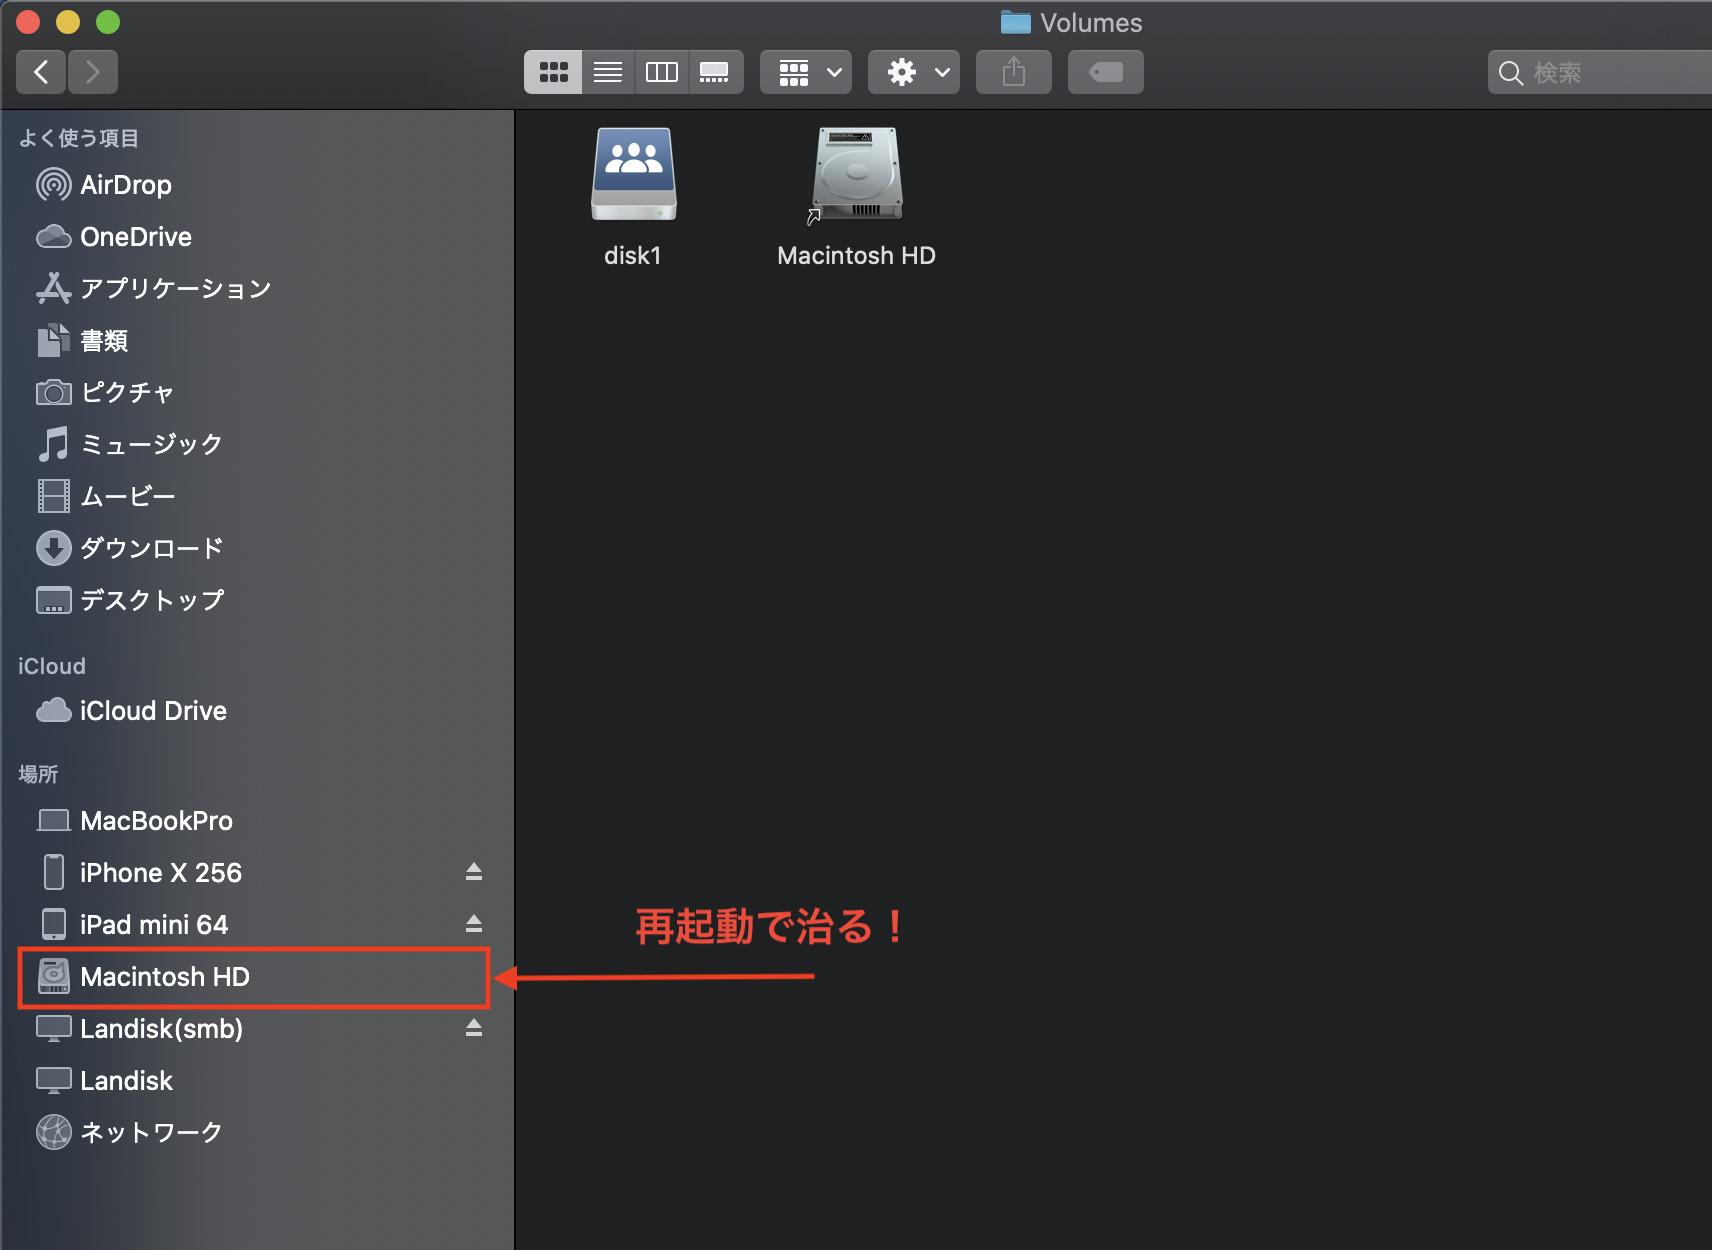Switch to list view
The image size is (1712, 1250).
(x=608, y=72)
